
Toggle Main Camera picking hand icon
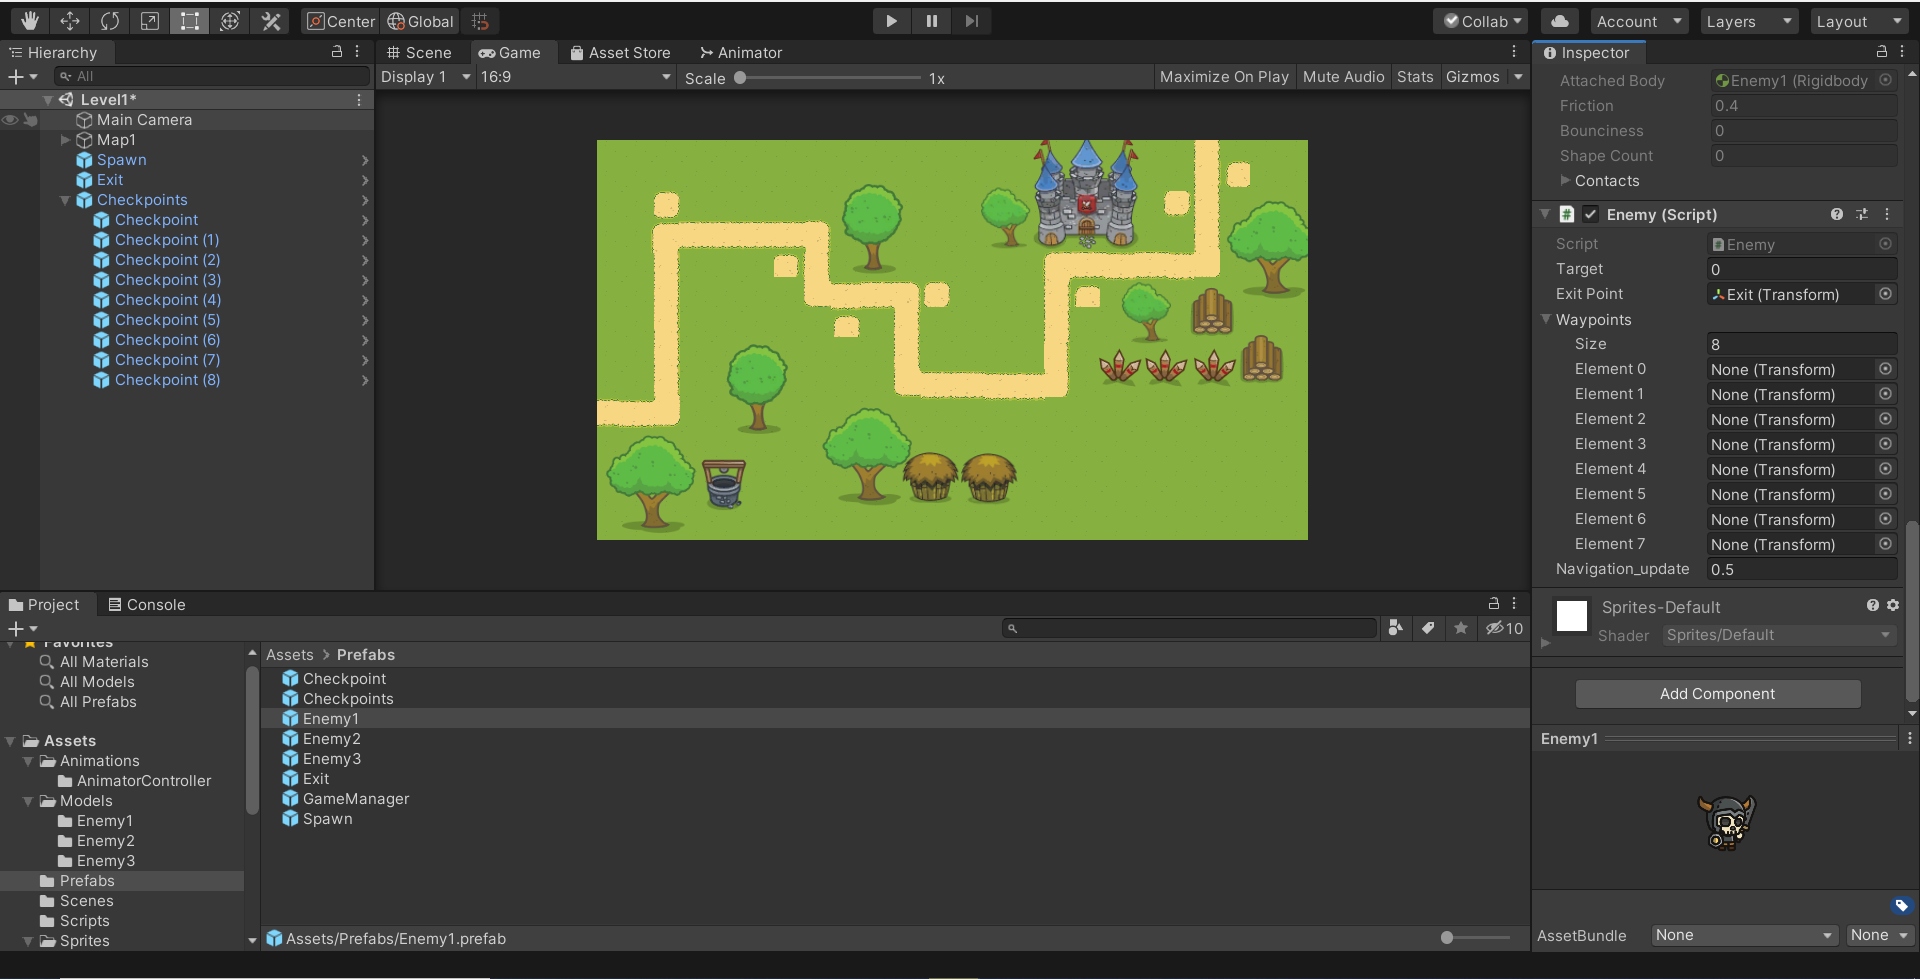coord(30,120)
